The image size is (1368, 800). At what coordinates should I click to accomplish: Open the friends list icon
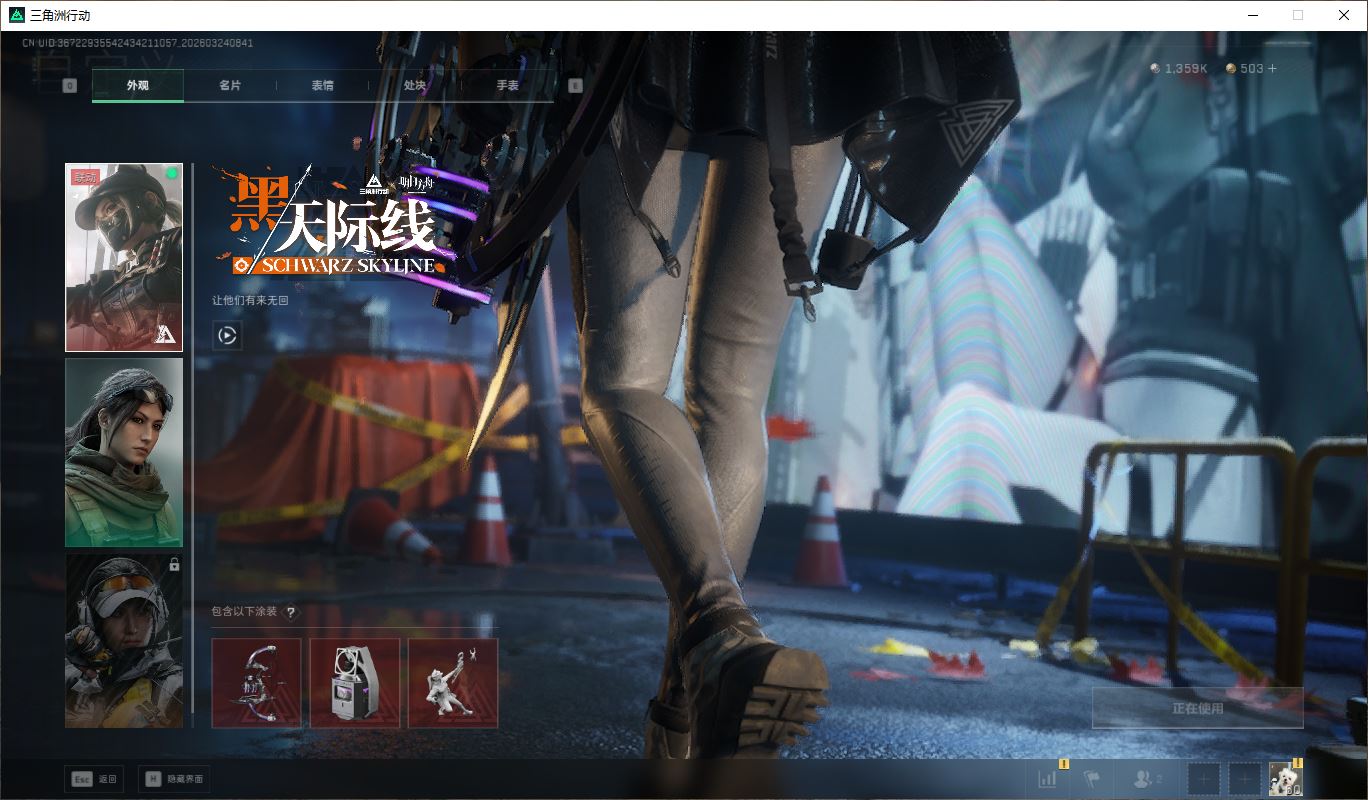[1146, 778]
